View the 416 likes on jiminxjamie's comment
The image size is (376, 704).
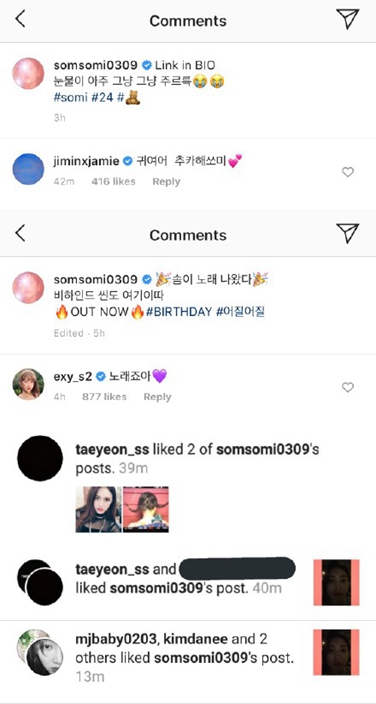click(x=113, y=182)
